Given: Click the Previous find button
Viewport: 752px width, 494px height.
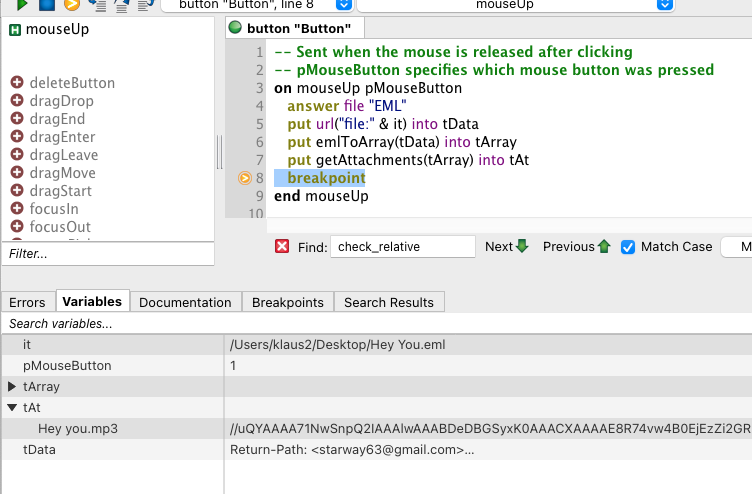Looking at the screenshot, I should [x=576, y=247].
